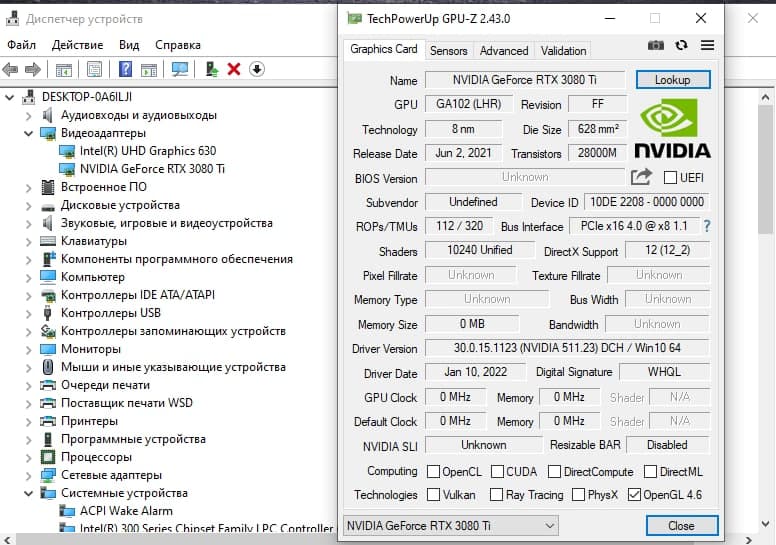Expand the Мониторы node

coord(28,350)
